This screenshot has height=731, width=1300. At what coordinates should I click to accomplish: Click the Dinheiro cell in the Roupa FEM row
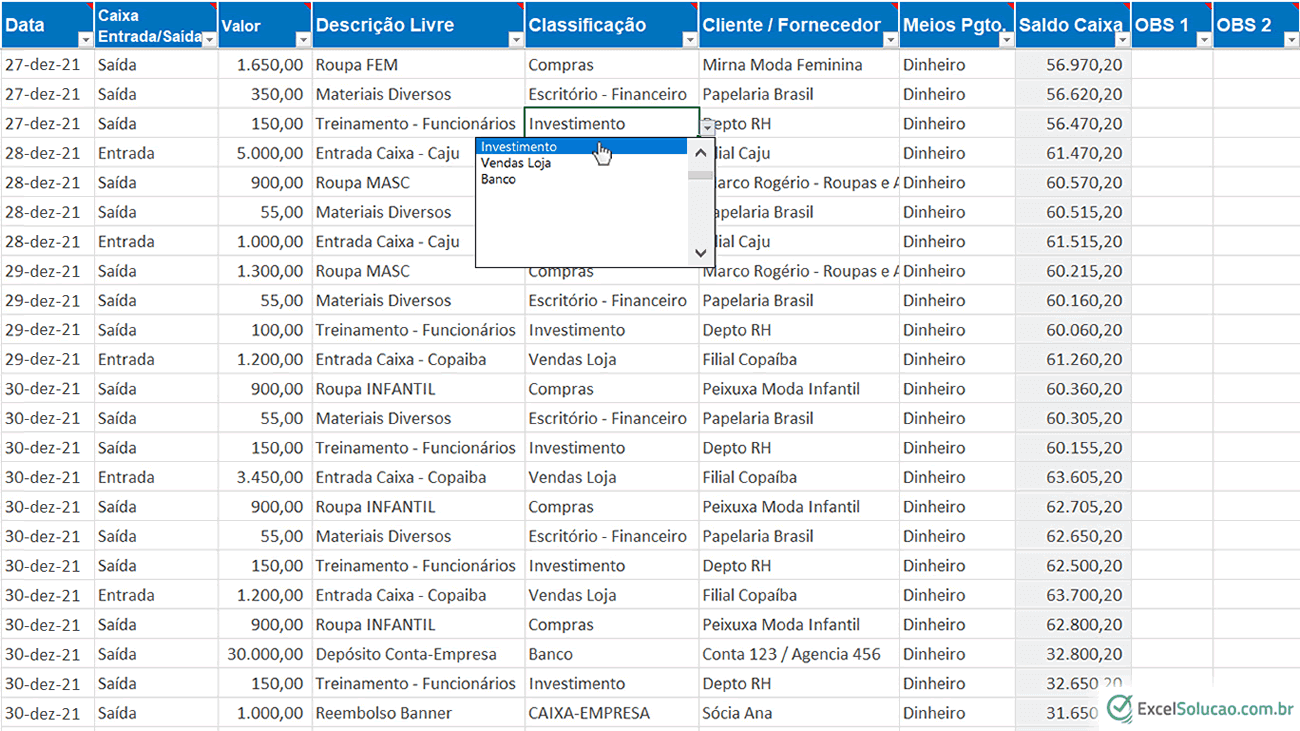coord(957,65)
